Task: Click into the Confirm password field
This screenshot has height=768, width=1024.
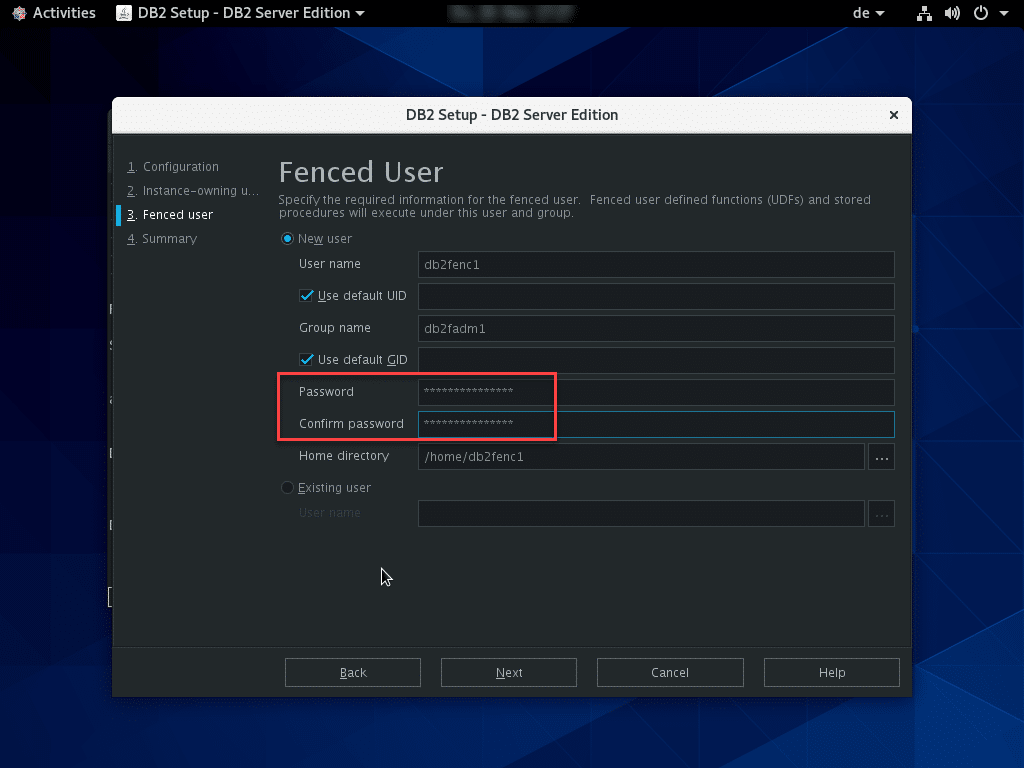Action: [655, 424]
